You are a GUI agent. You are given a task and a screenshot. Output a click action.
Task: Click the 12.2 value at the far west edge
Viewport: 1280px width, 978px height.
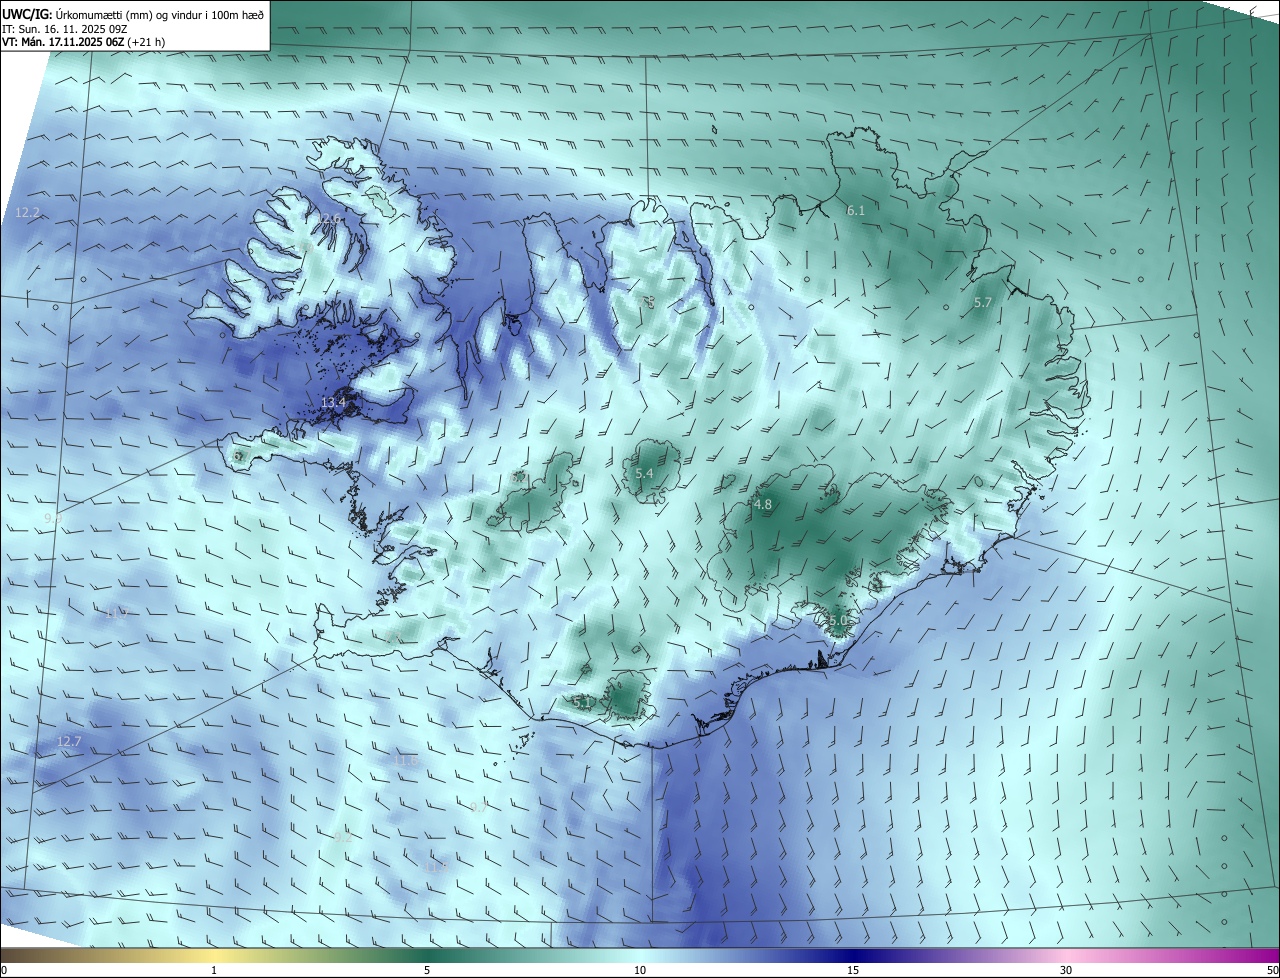pyautogui.click(x=28, y=213)
